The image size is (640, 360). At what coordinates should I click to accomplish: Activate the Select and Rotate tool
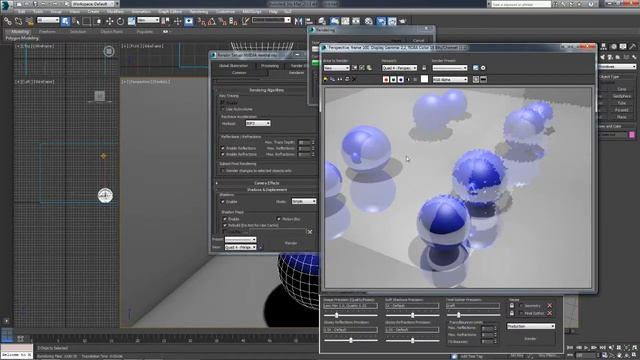120,21
